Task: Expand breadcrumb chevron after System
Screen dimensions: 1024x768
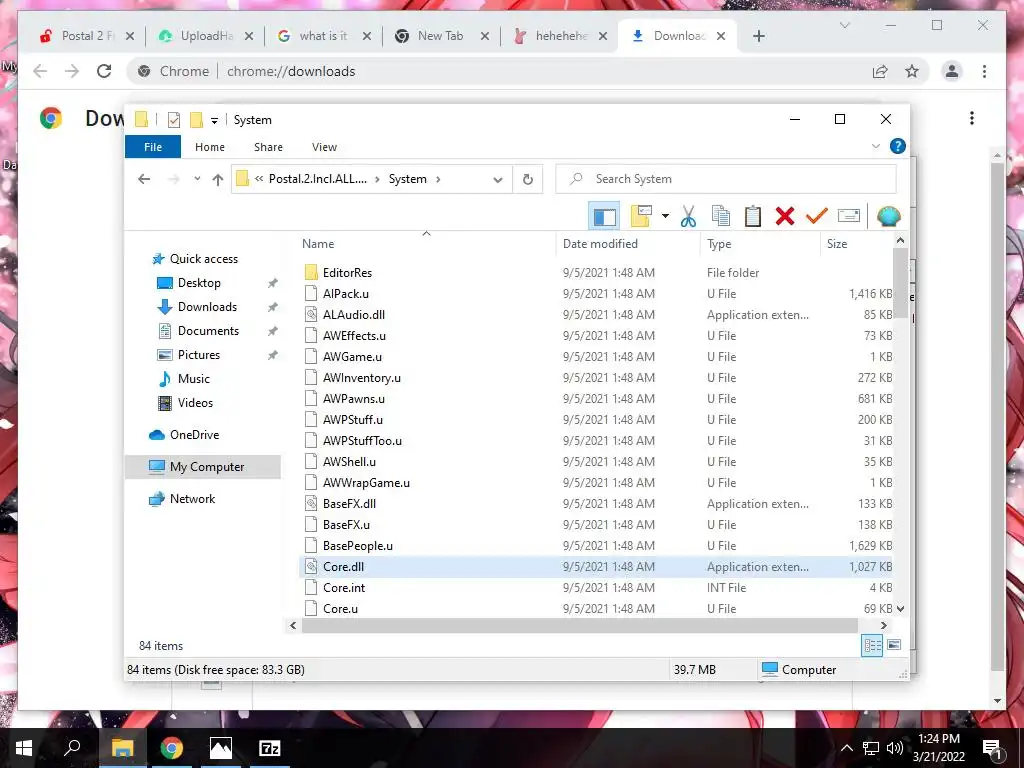Action: click(438, 179)
